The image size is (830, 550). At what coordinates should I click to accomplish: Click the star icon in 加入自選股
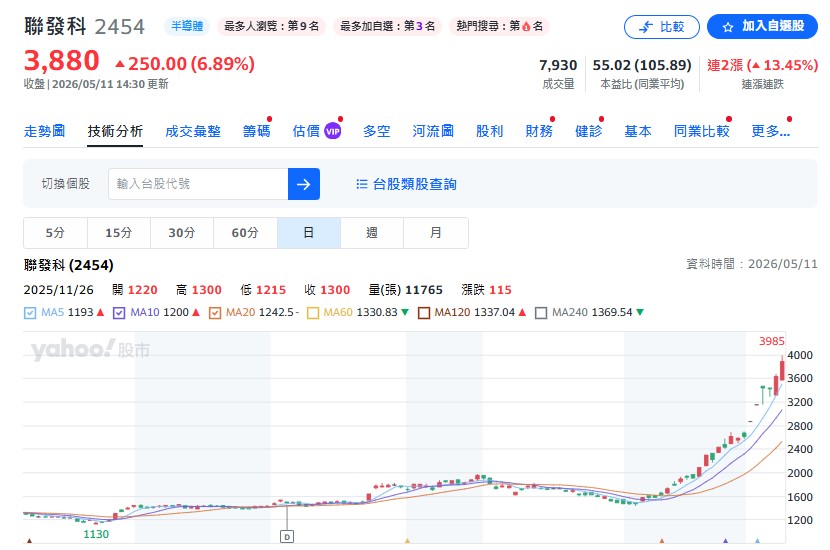point(728,27)
